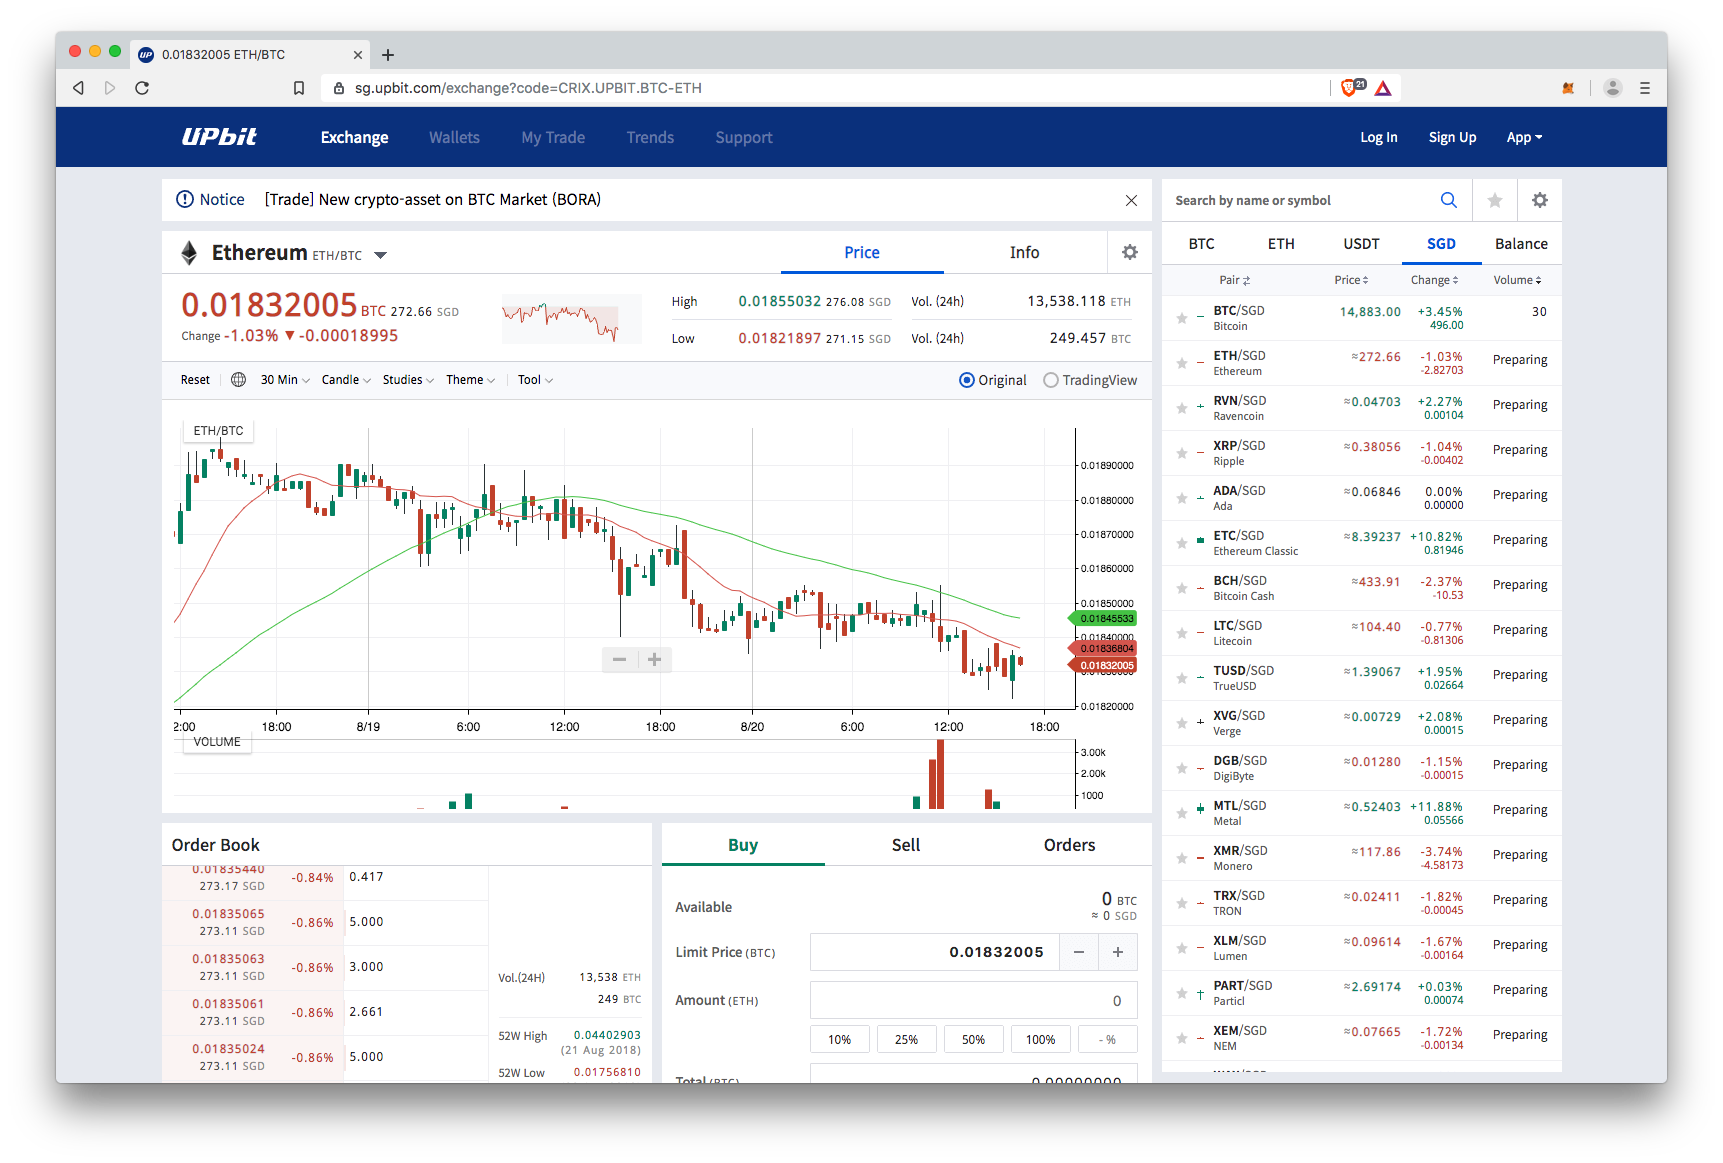Click the Notice info icon
The image size is (1723, 1163).
pos(185,199)
